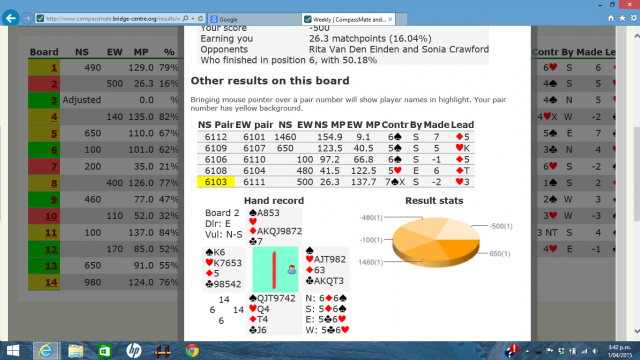Open favorites with the star icon

622,18
